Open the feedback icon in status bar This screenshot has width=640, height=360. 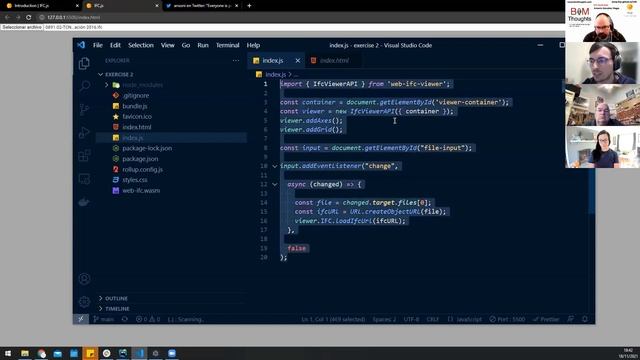pos(571,319)
